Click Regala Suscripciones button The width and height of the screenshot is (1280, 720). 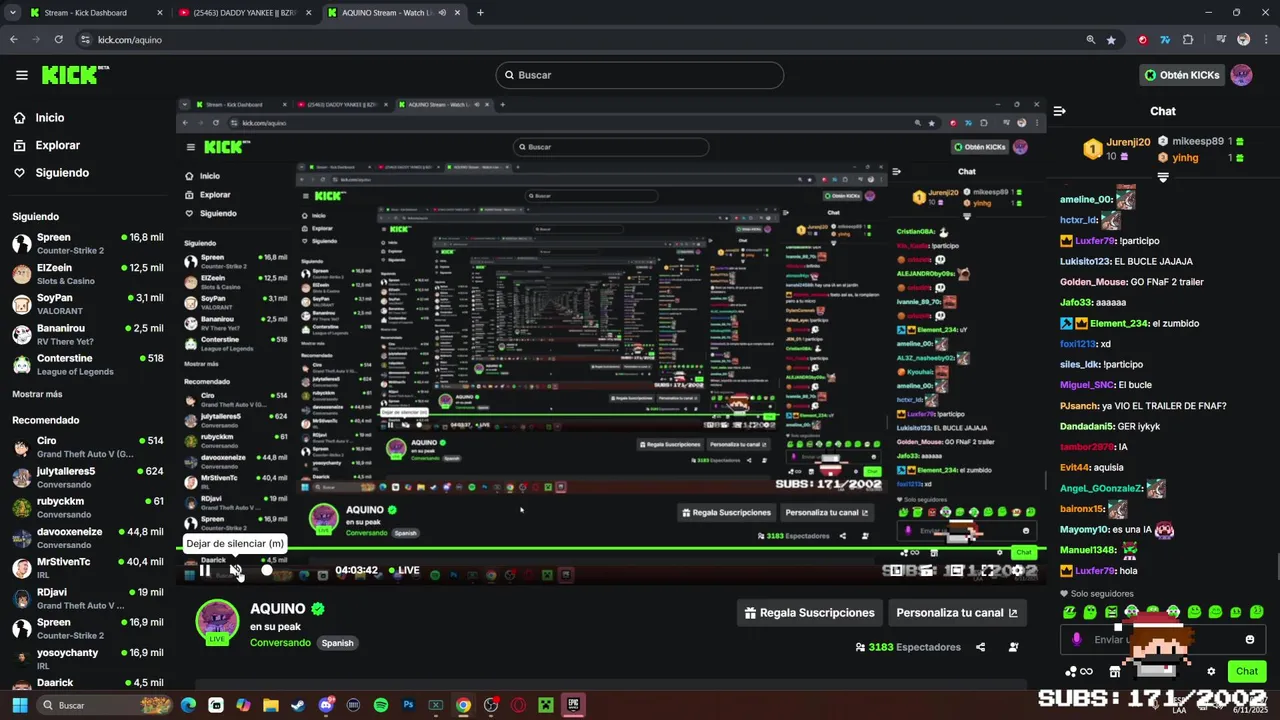coord(810,613)
